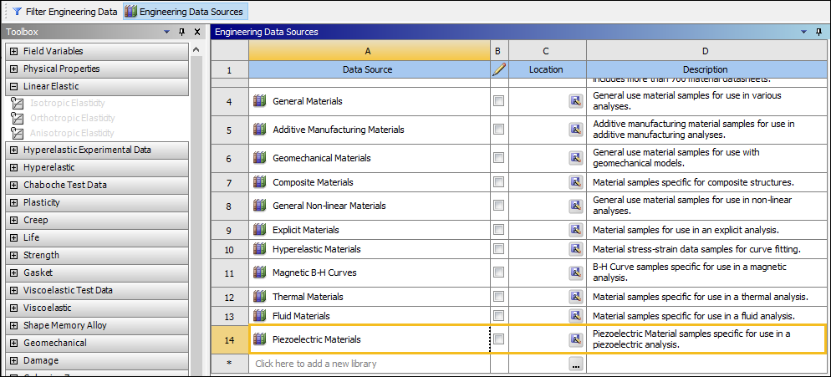
Task: Enable editing checkbox for Hyperelastic Materials
Action: tap(498, 249)
